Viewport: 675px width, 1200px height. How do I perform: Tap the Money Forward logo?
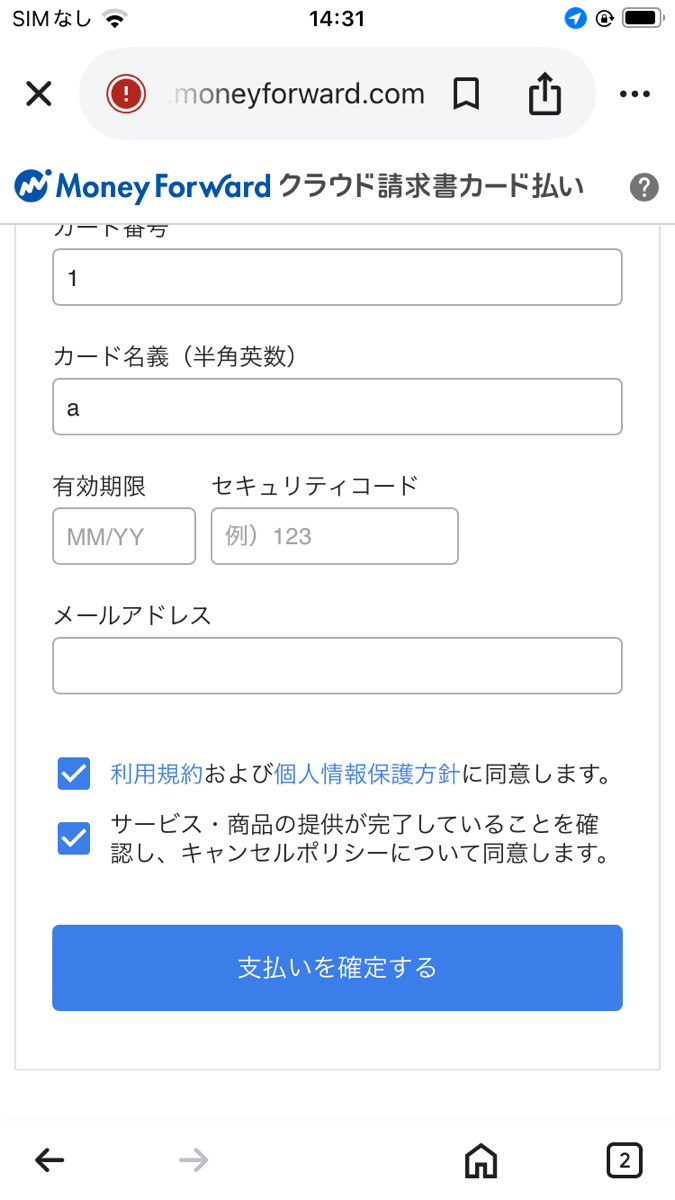tap(143, 186)
